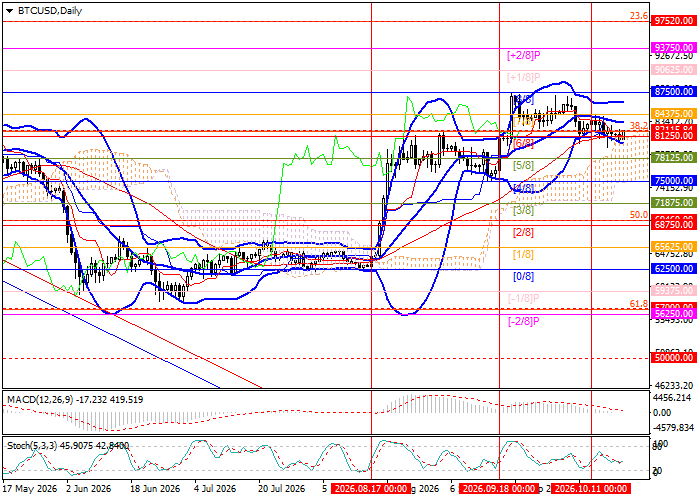Viewport: 700px width, 500px height.
Task: Select the 2026.10.11 00:00 date marker
Action: point(590,489)
